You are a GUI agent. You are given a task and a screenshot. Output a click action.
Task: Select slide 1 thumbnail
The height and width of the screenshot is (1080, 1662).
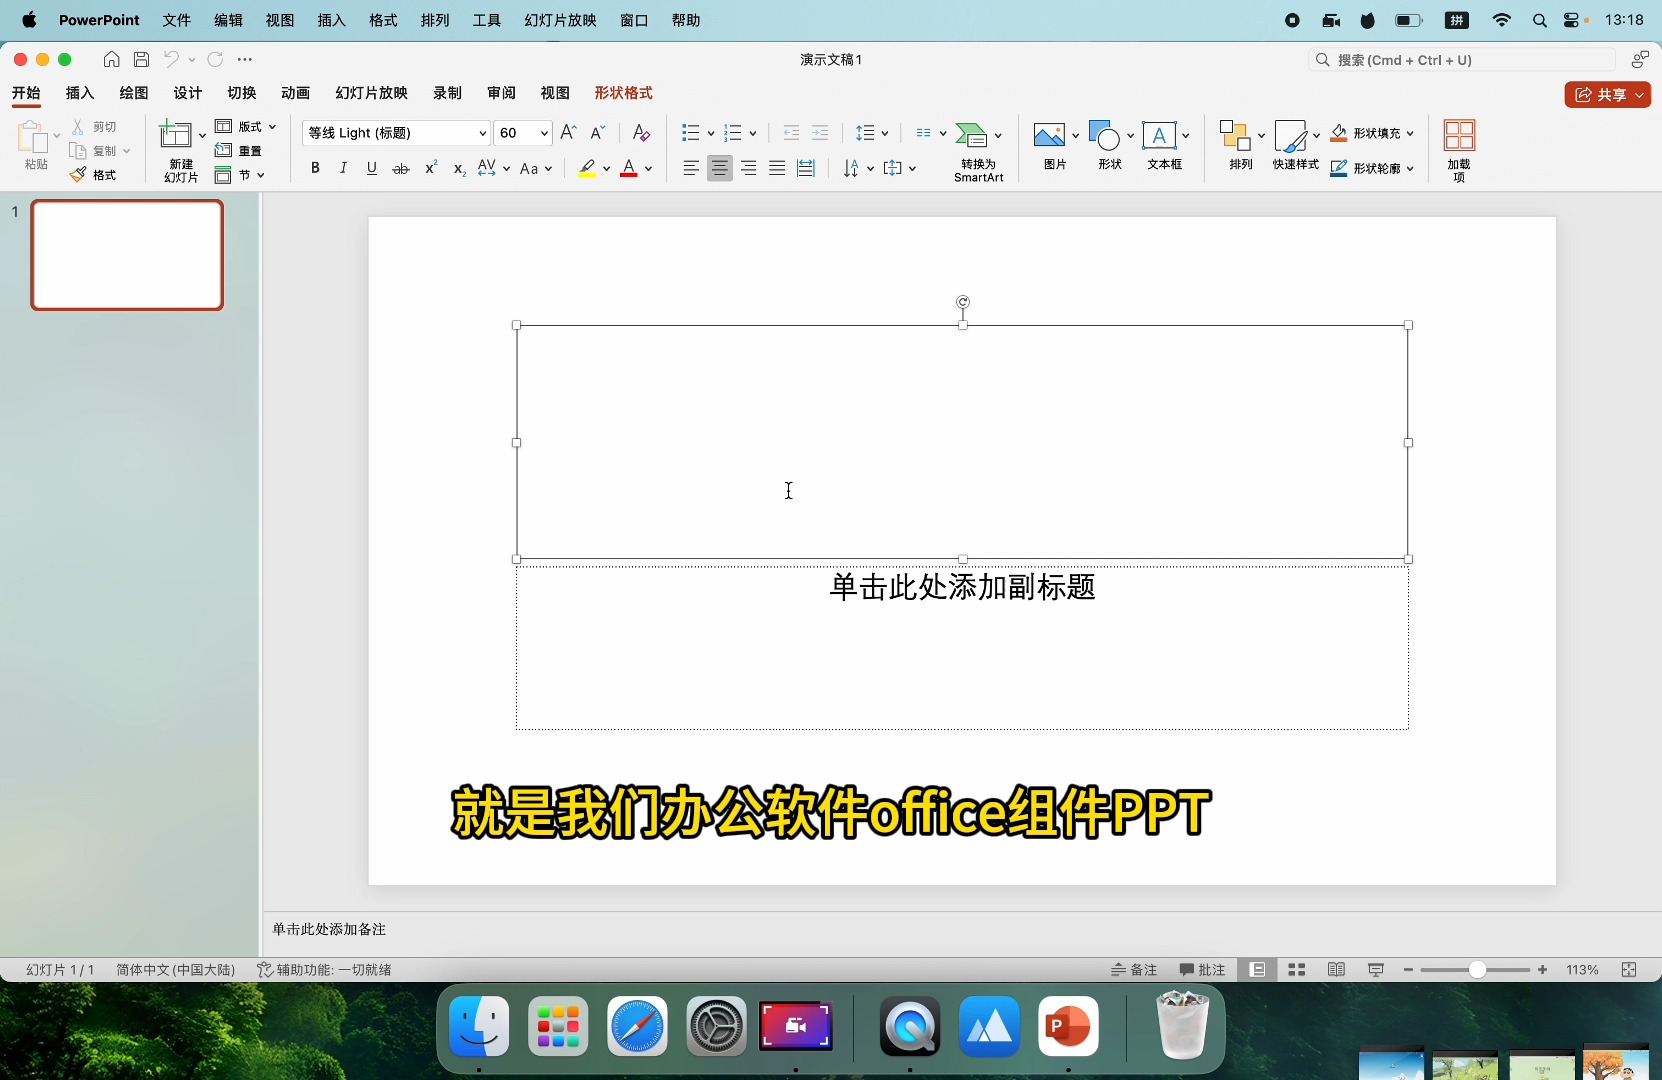pyautogui.click(x=127, y=255)
